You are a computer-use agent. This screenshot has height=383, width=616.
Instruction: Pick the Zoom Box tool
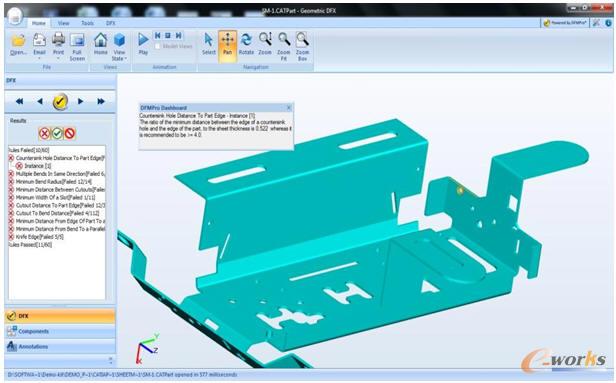tap(302, 40)
